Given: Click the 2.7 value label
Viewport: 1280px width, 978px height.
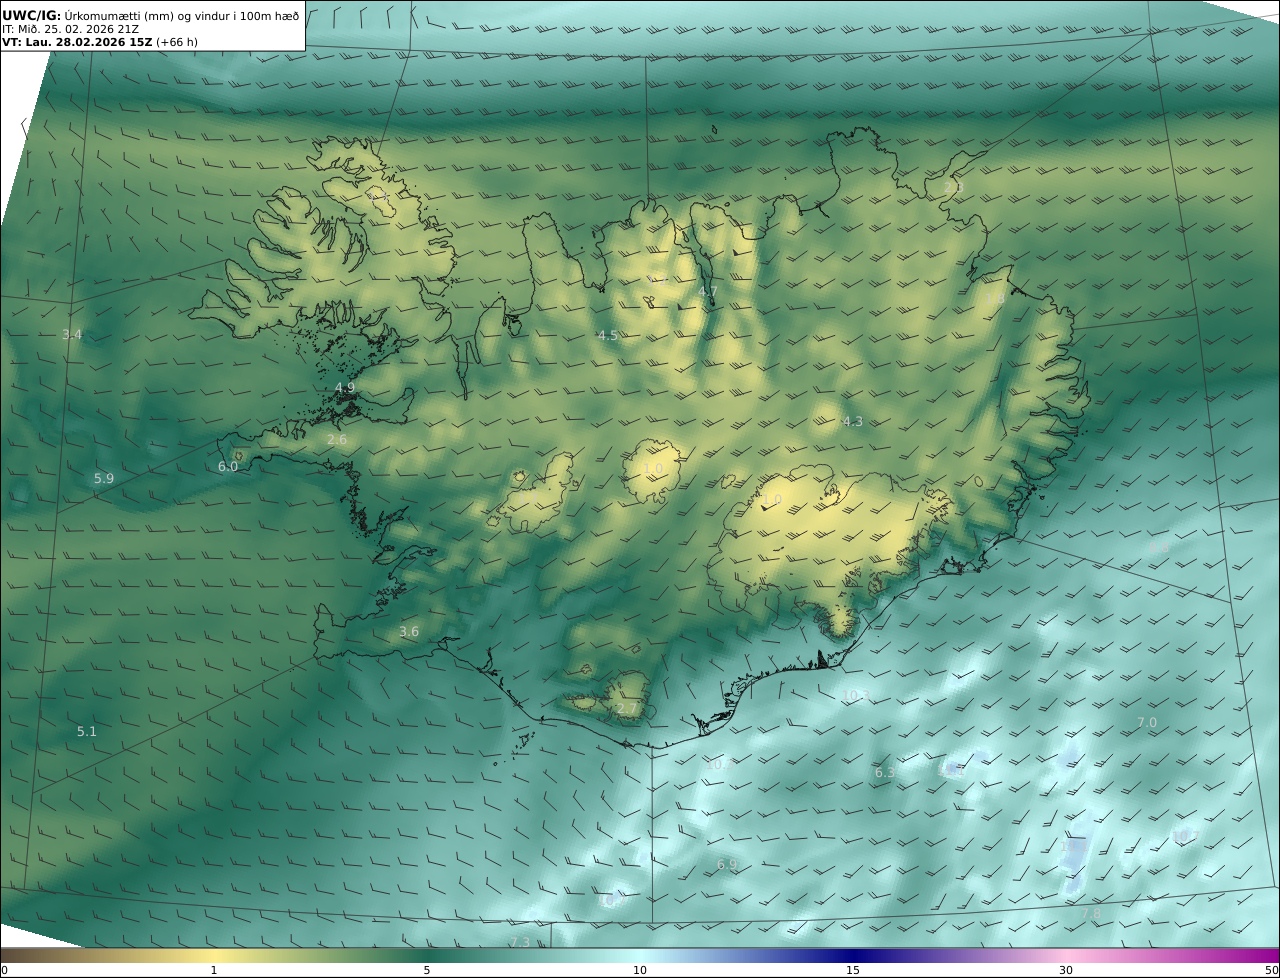Looking at the screenshot, I should pos(627,709).
